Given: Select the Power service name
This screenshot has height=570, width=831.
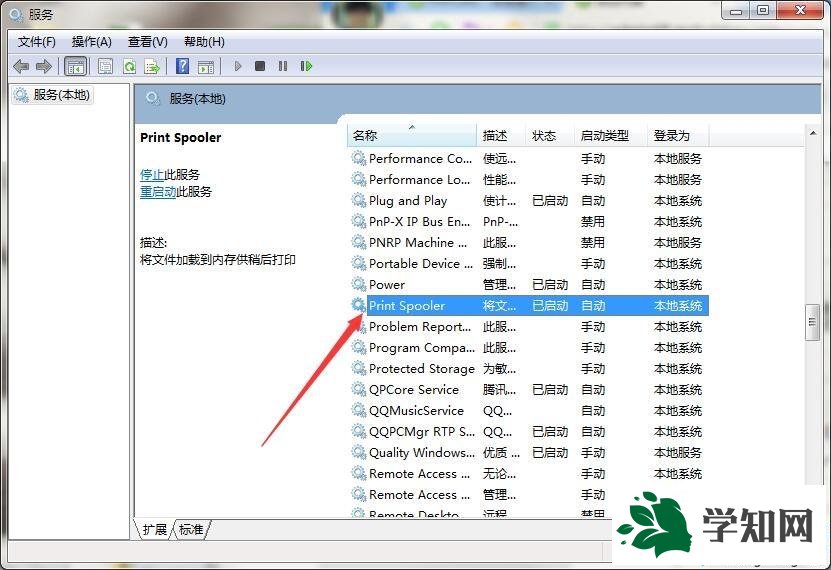Looking at the screenshot, I should coord(387,284).
